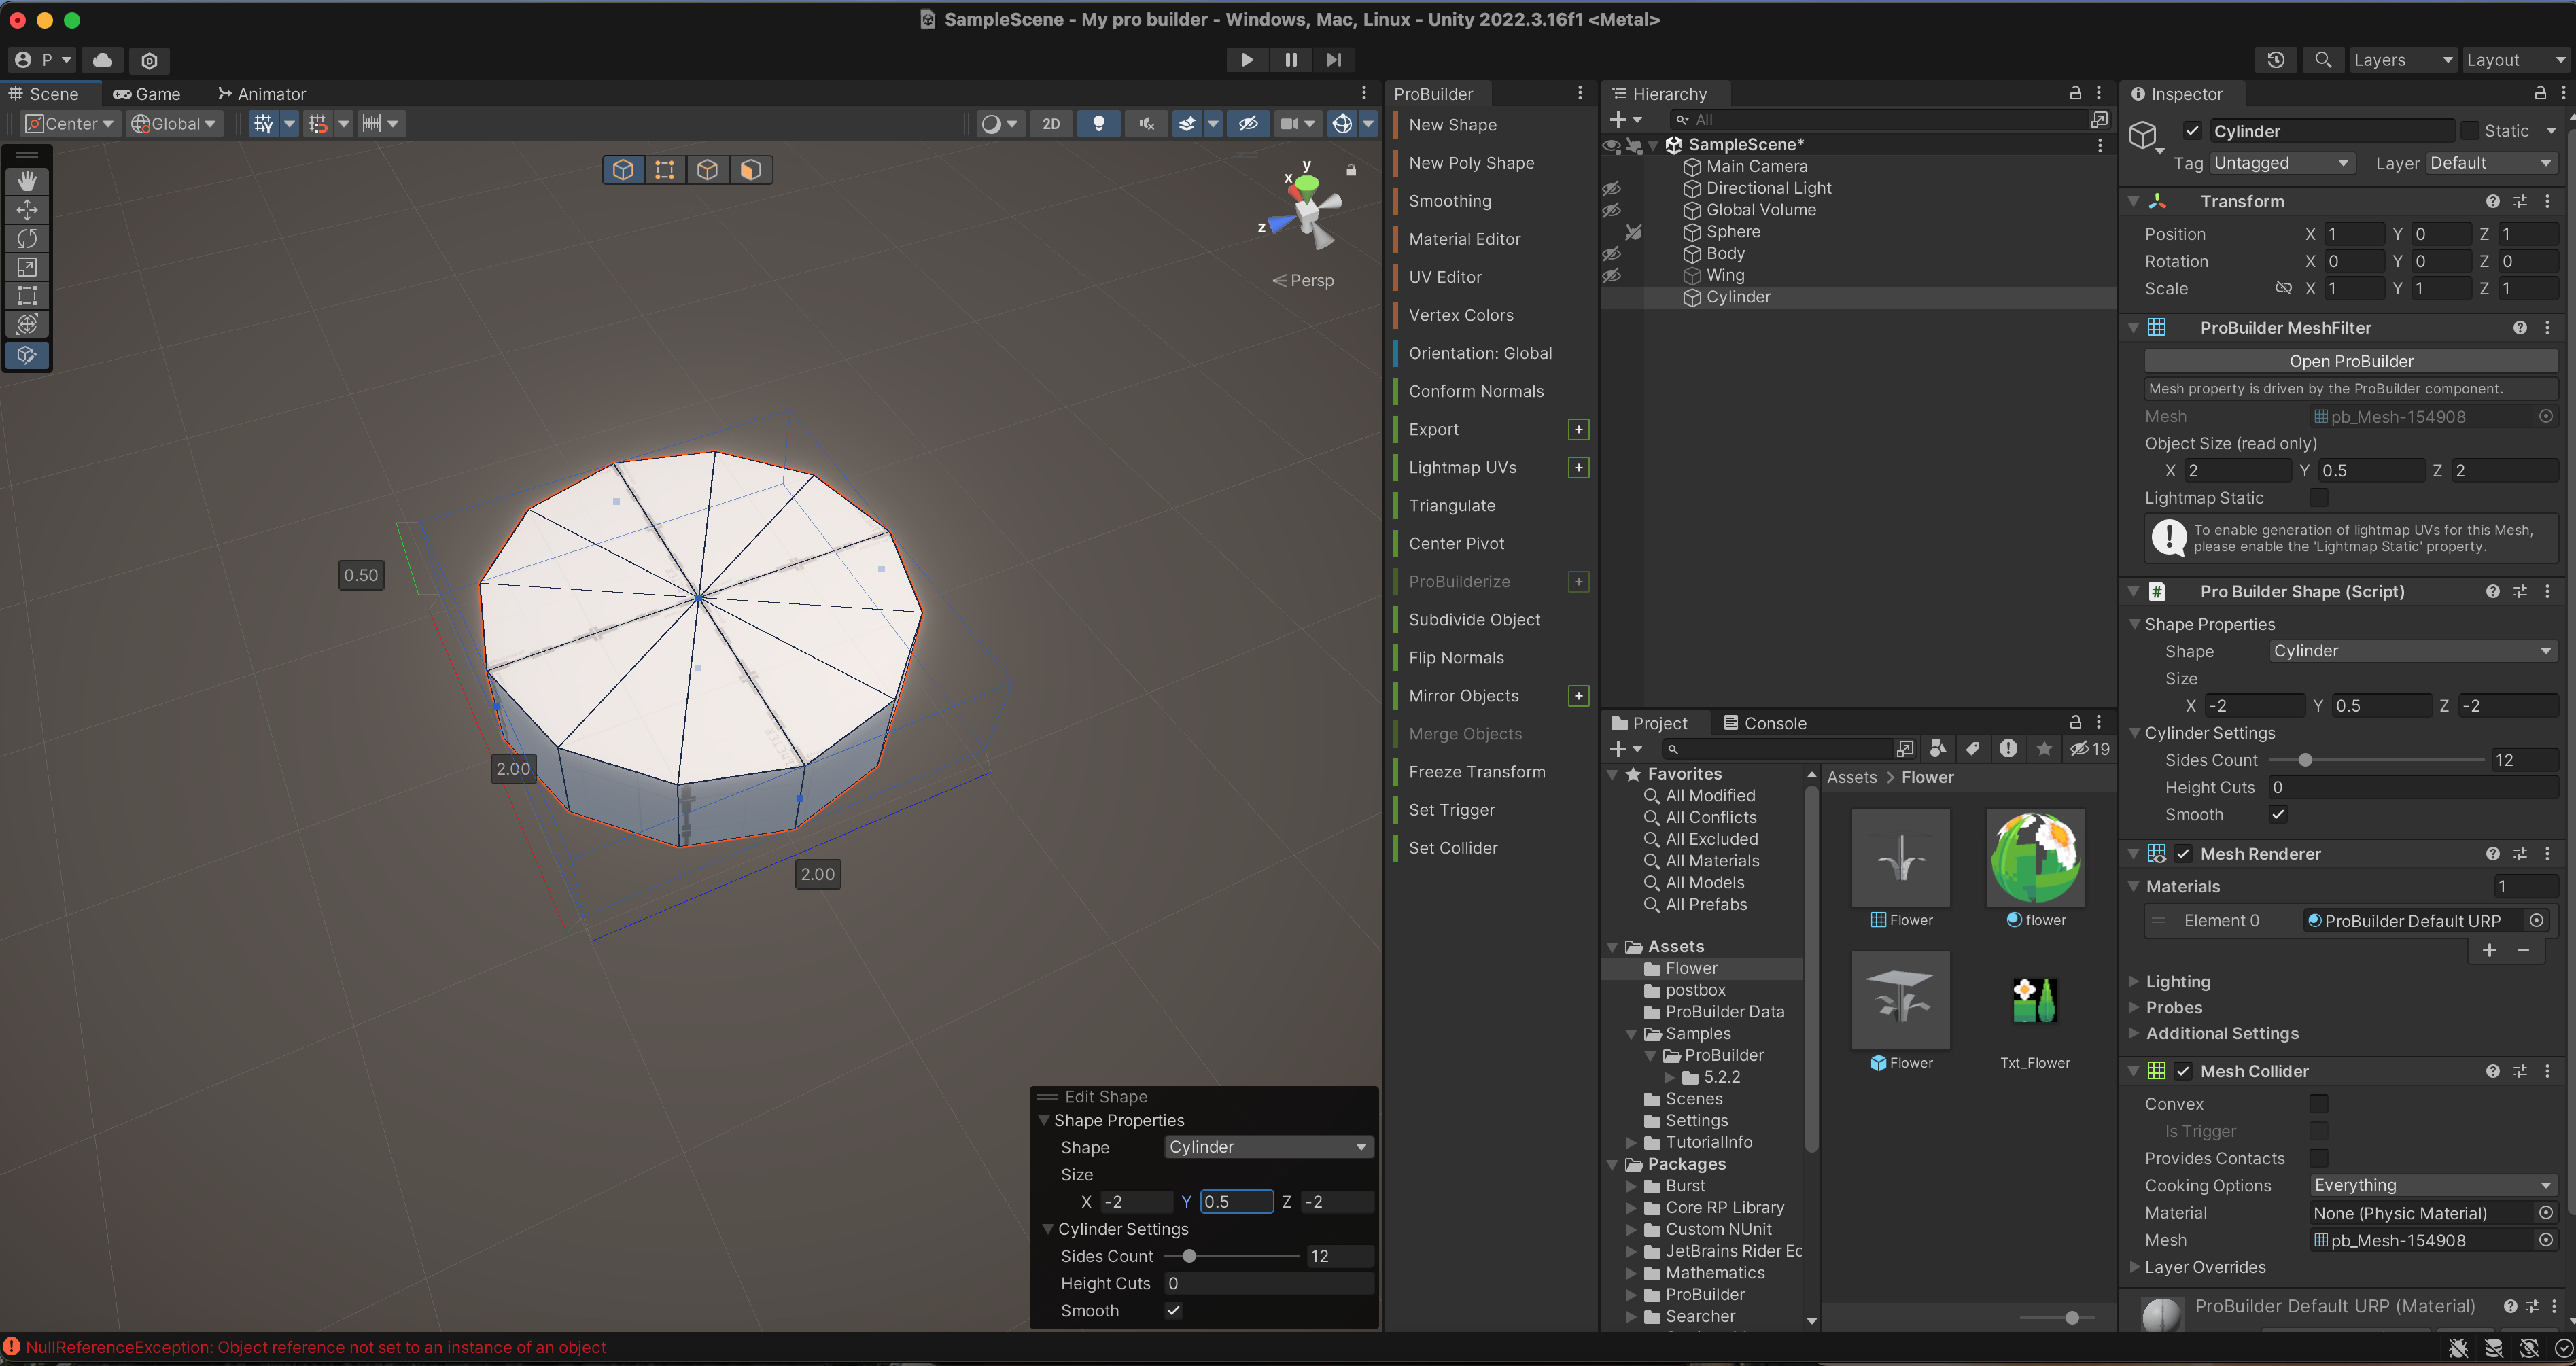Image resolution: width=2576 pixels, height=1366 pixels.
Task: Select the Rotate tool
Action: [x=27, y=238]
